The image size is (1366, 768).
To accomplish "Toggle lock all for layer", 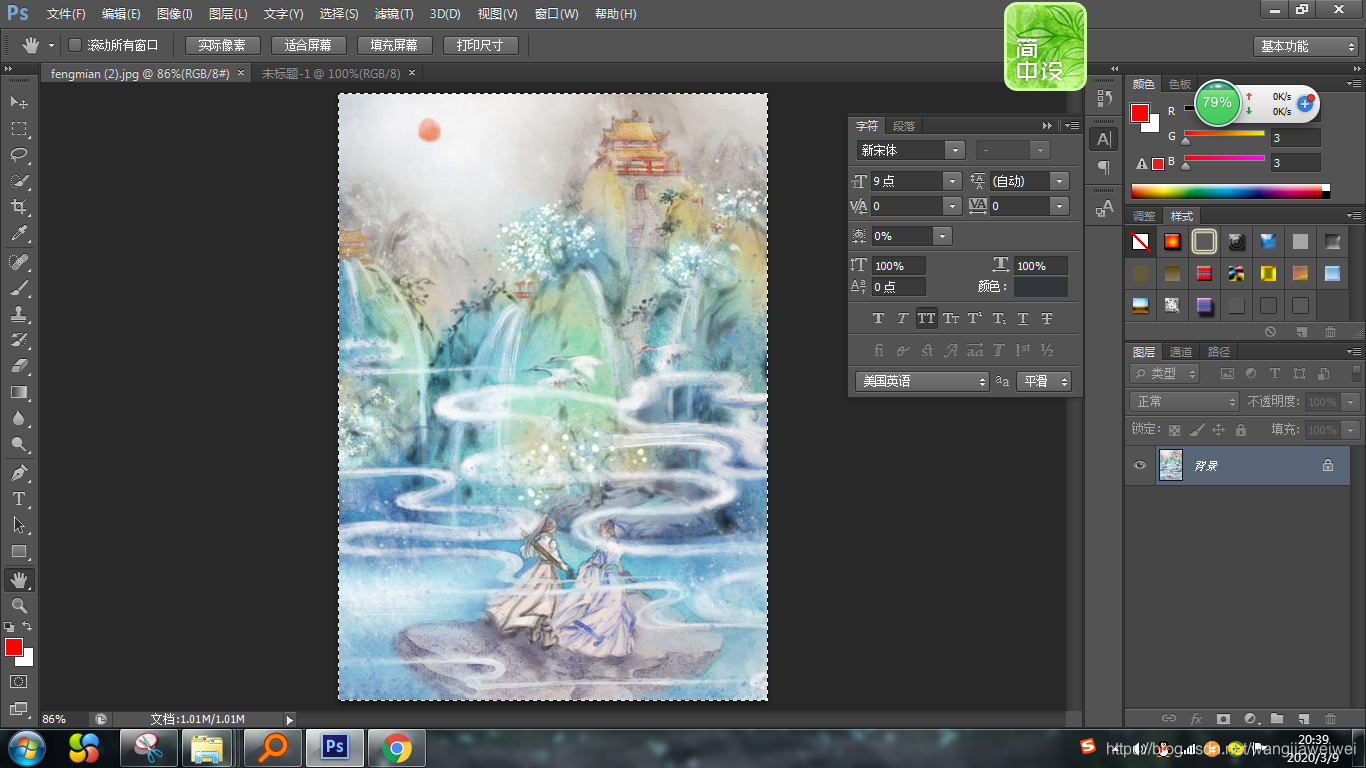I will [1241, 430].
